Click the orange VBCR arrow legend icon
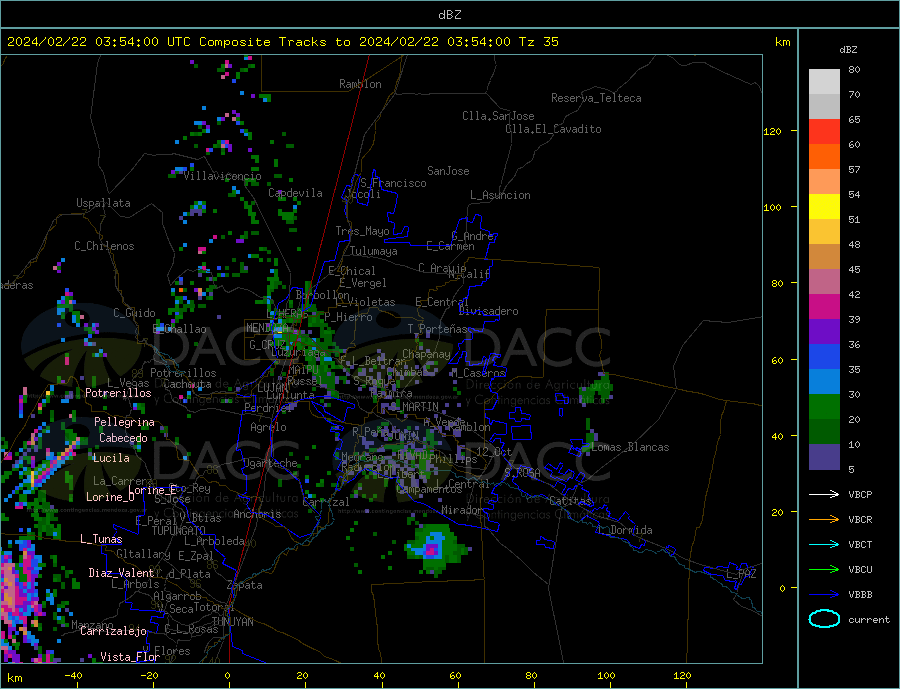900x689 pixels. coord(824,520)
